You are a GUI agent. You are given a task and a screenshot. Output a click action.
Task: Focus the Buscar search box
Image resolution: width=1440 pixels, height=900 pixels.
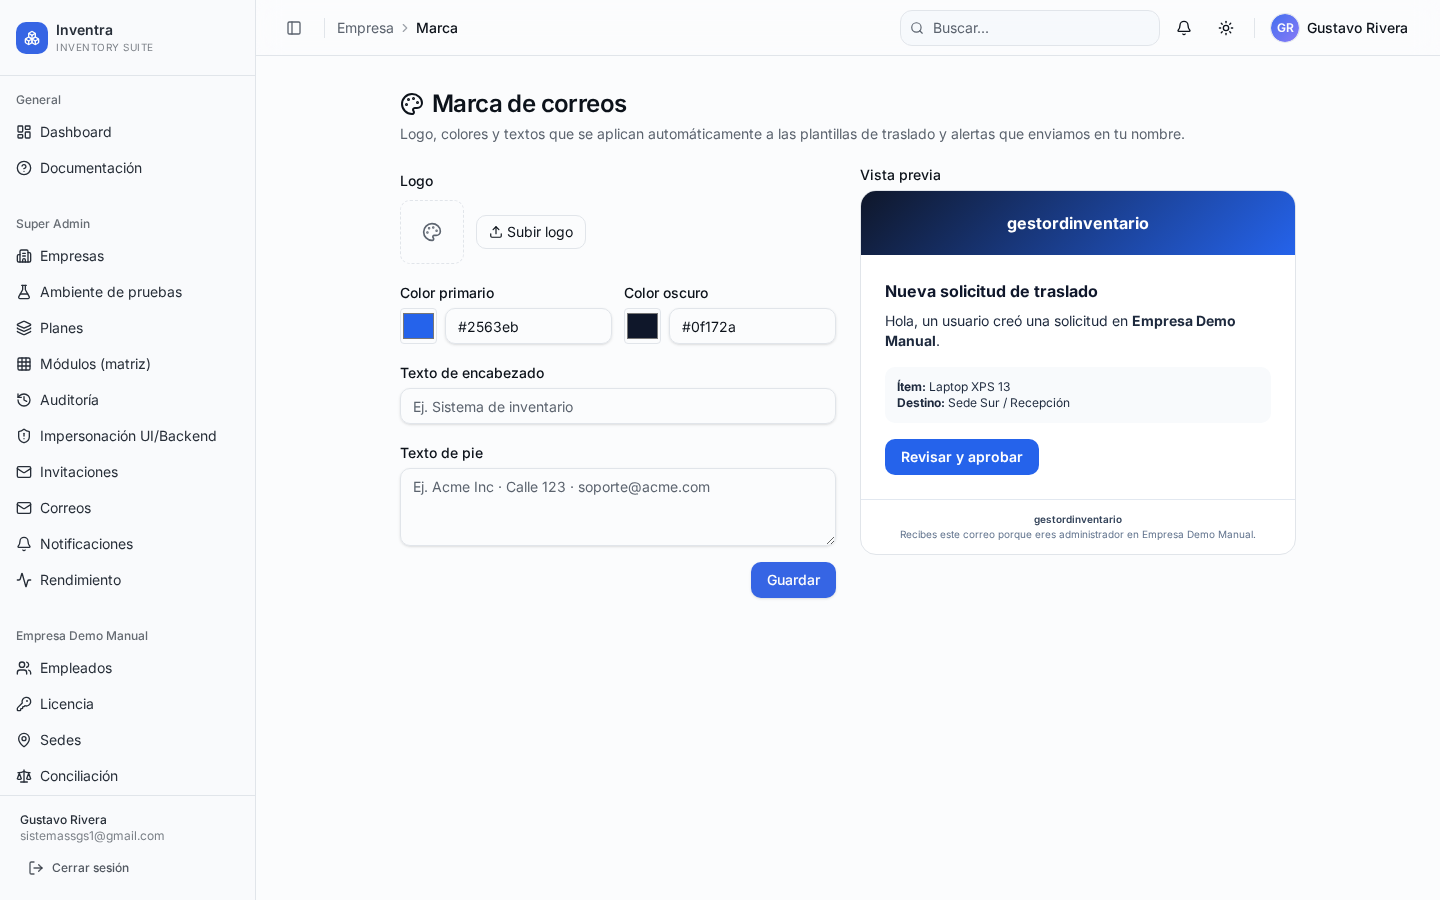[1030, 28]
